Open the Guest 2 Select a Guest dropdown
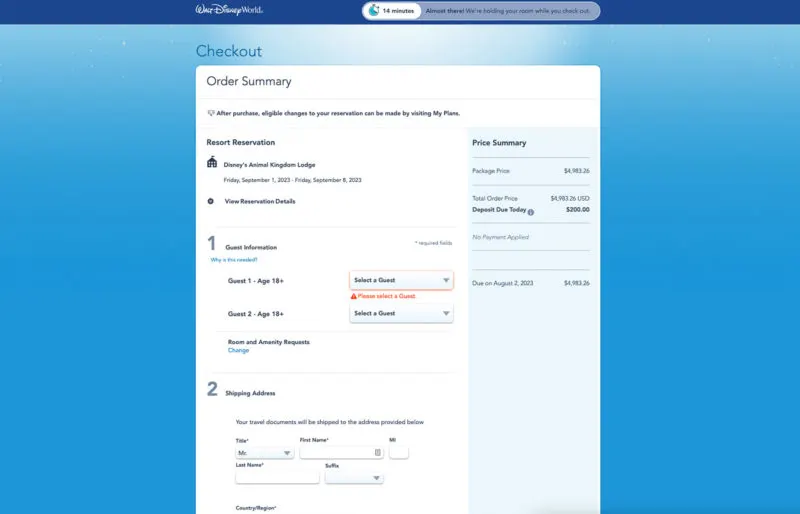The image size is (800, 514). tap(401, 313)
